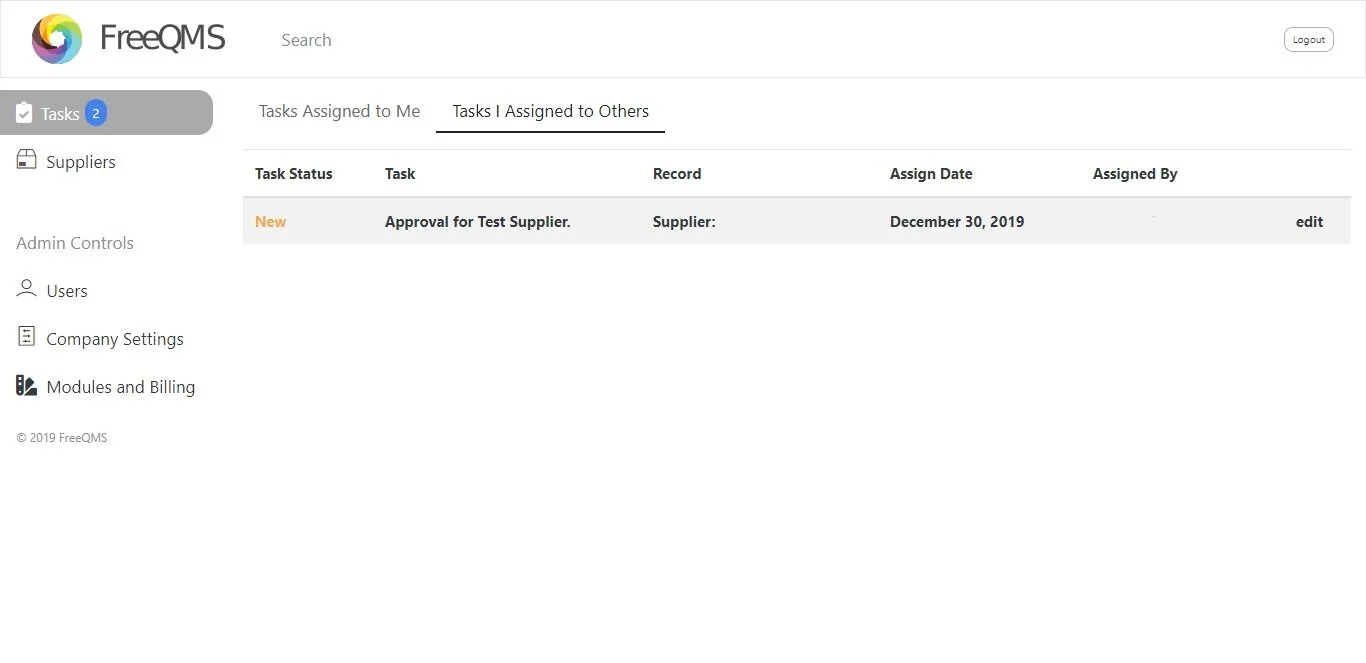
Task: Click the FreeQMS title text
Action: 162,39
